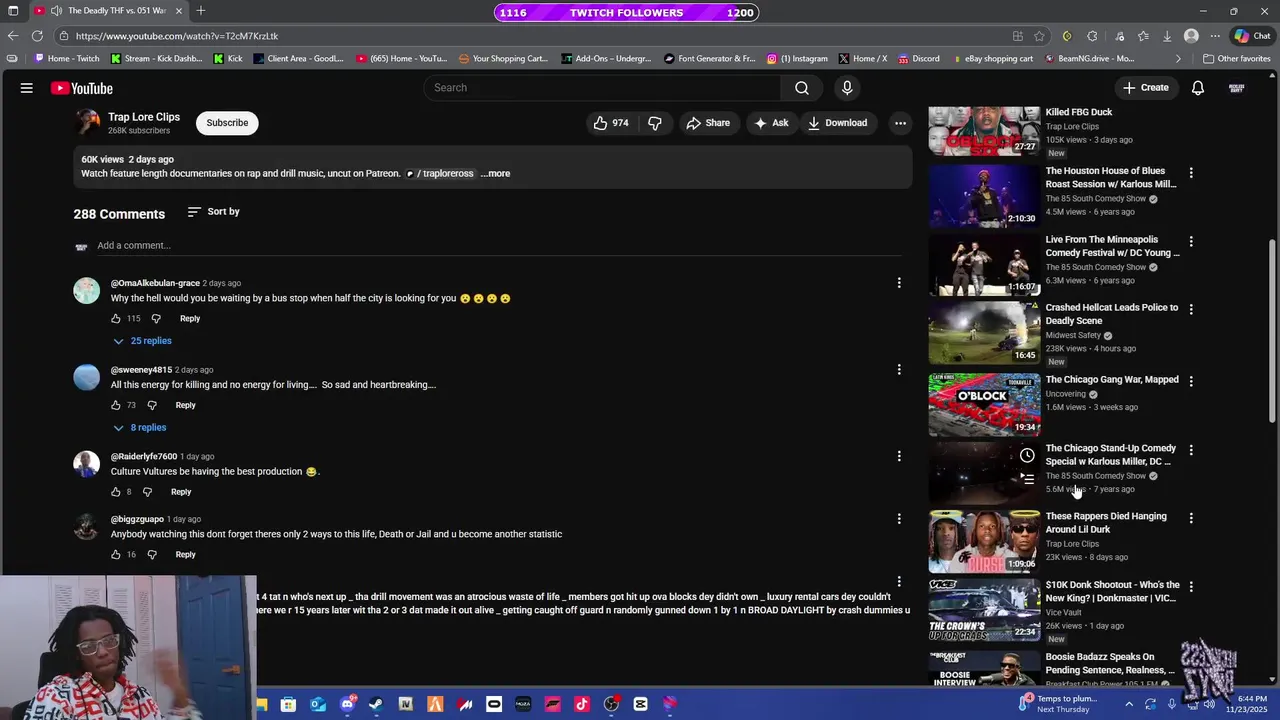Like the @sweeney4815 comment
This screenshot has width=1280, height=720.
point(116,406)
